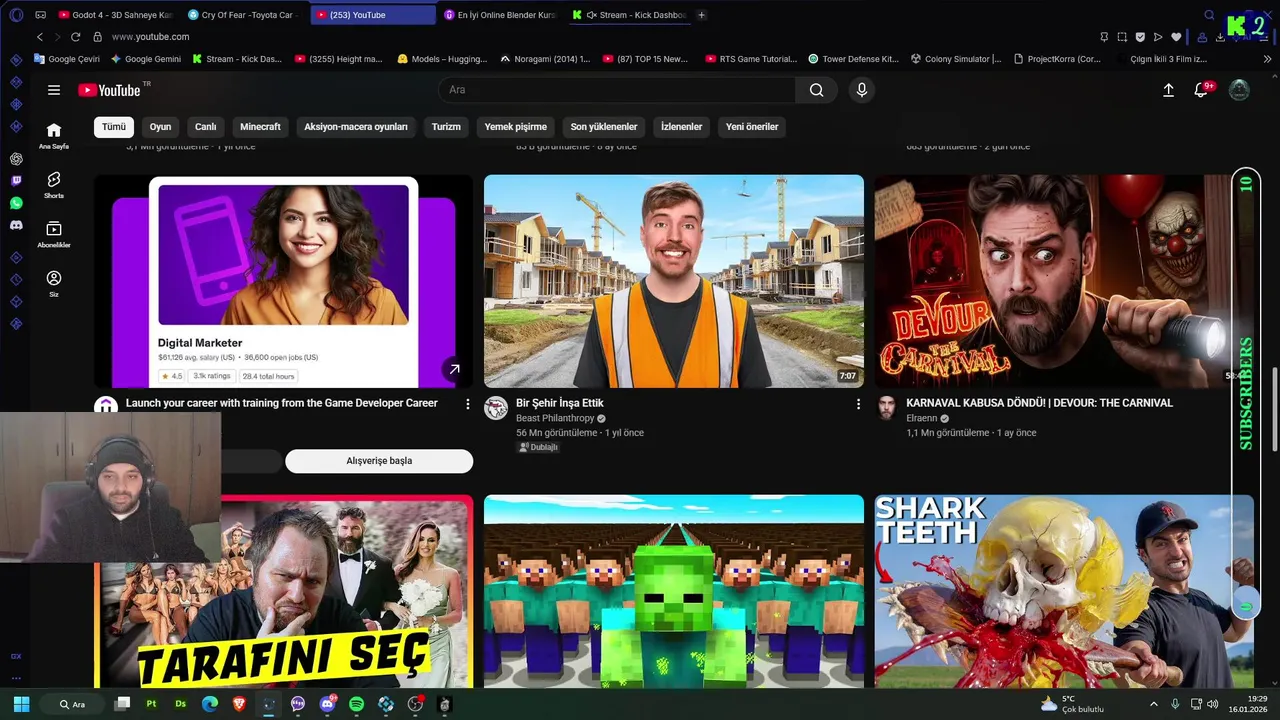1280x720 pixels.
Task: Select the Tümü filter chip
Action: point(114,127)
